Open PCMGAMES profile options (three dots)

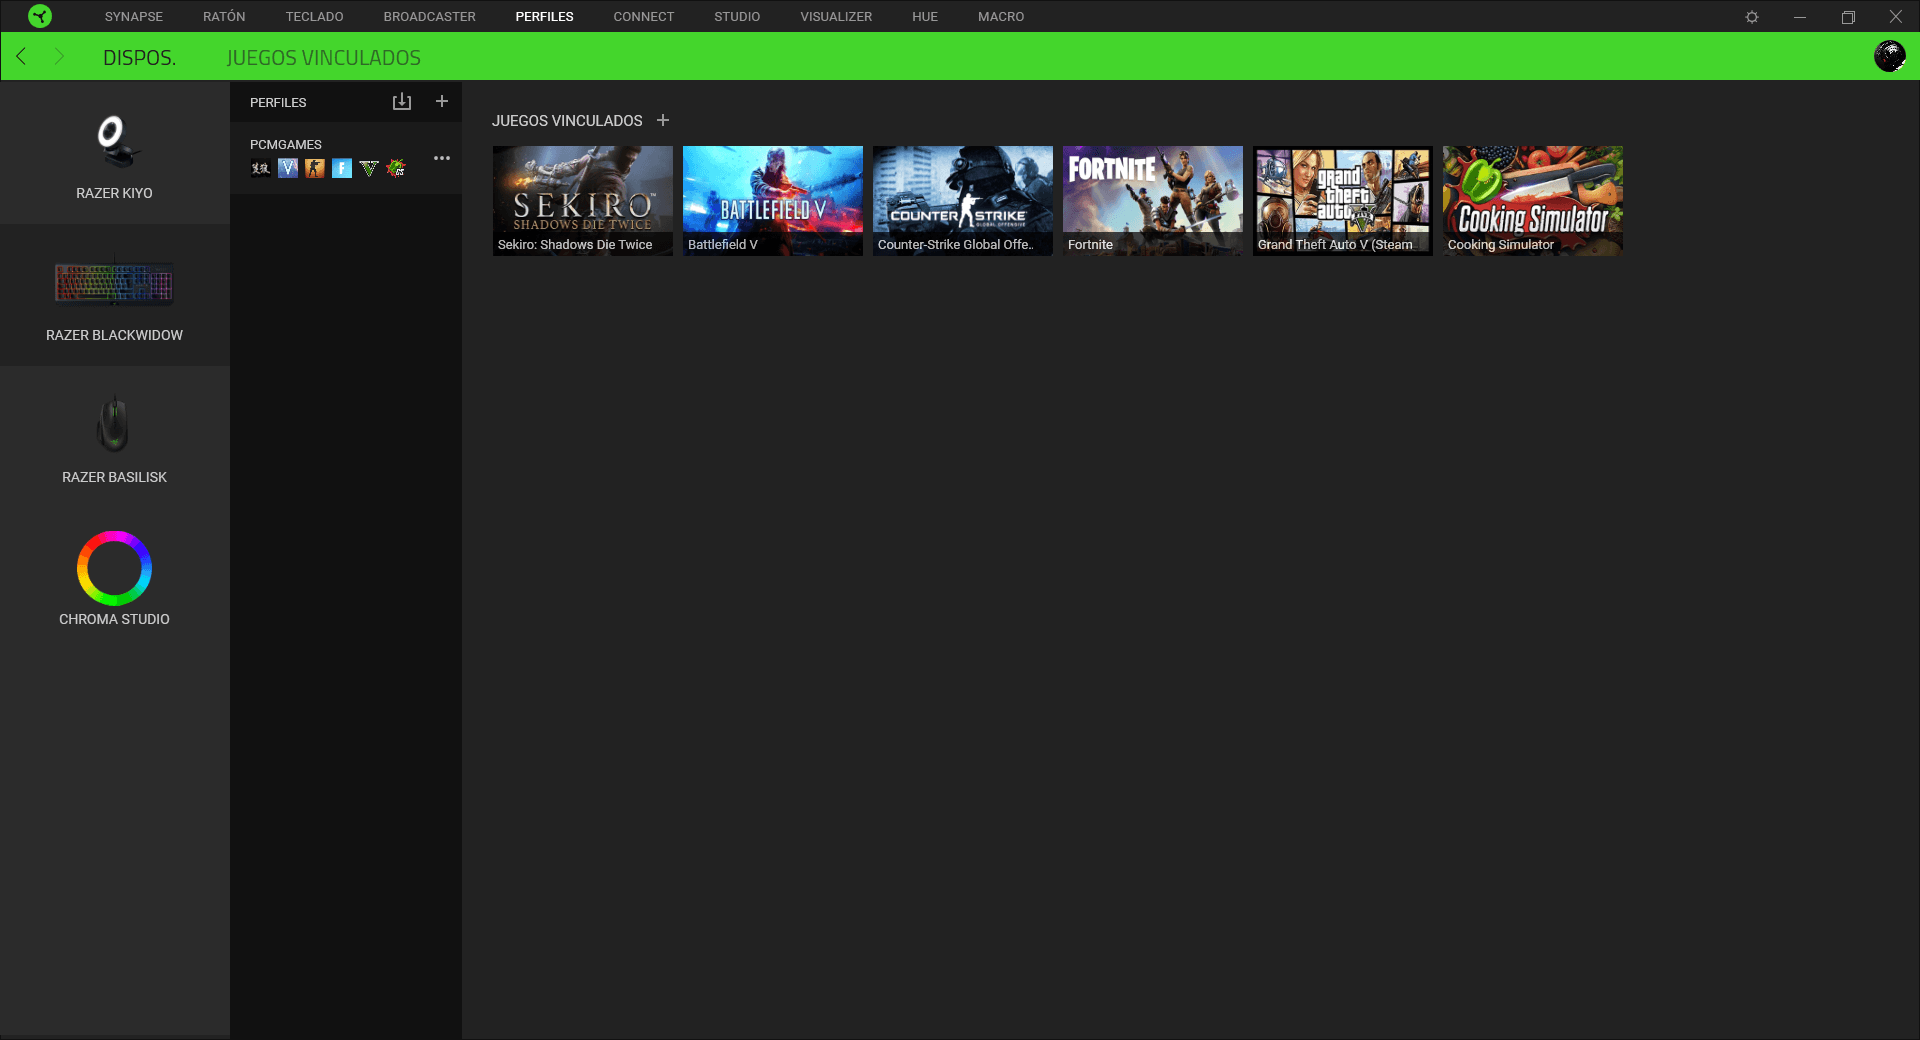(442, 158)
